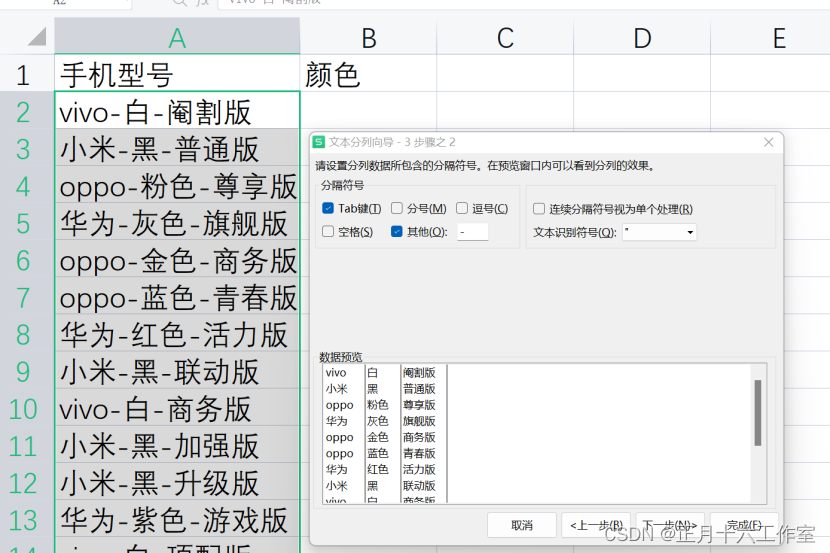Screen dimensions: 830x553
Task: Click 蓝色 in the data preview
Action: click(377, 454)
